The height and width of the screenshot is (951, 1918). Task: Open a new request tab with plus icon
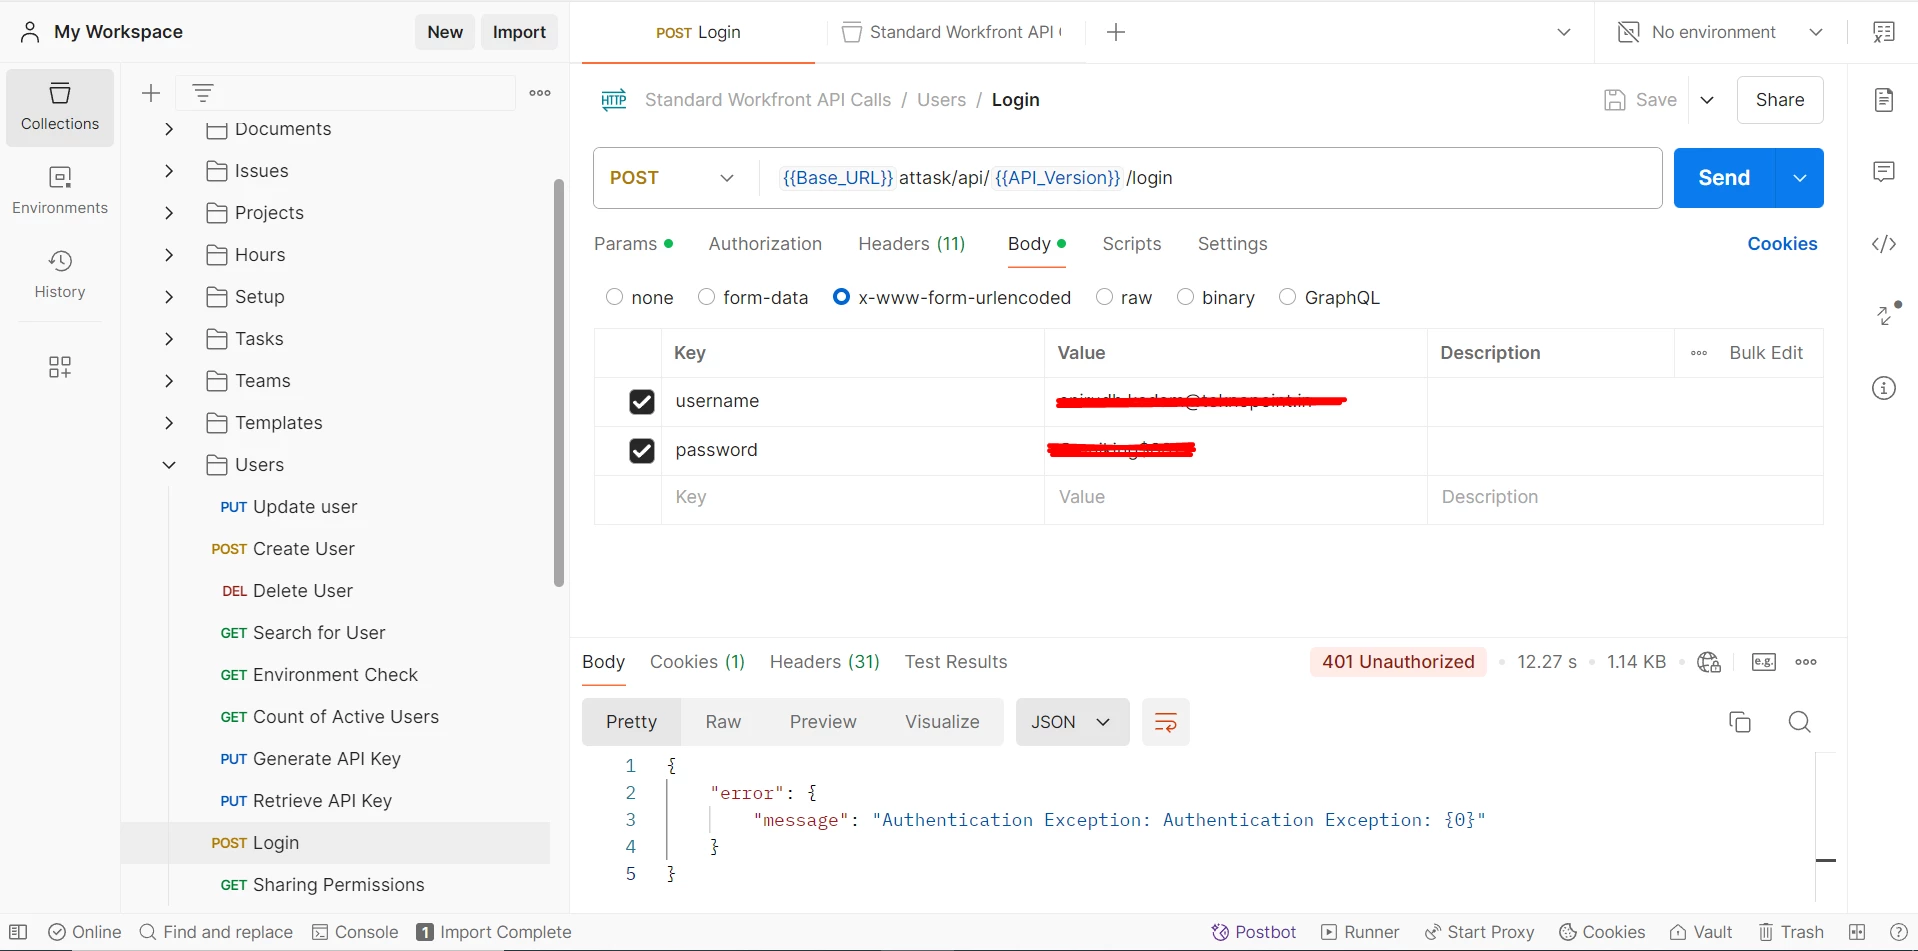click(1116, 32)
